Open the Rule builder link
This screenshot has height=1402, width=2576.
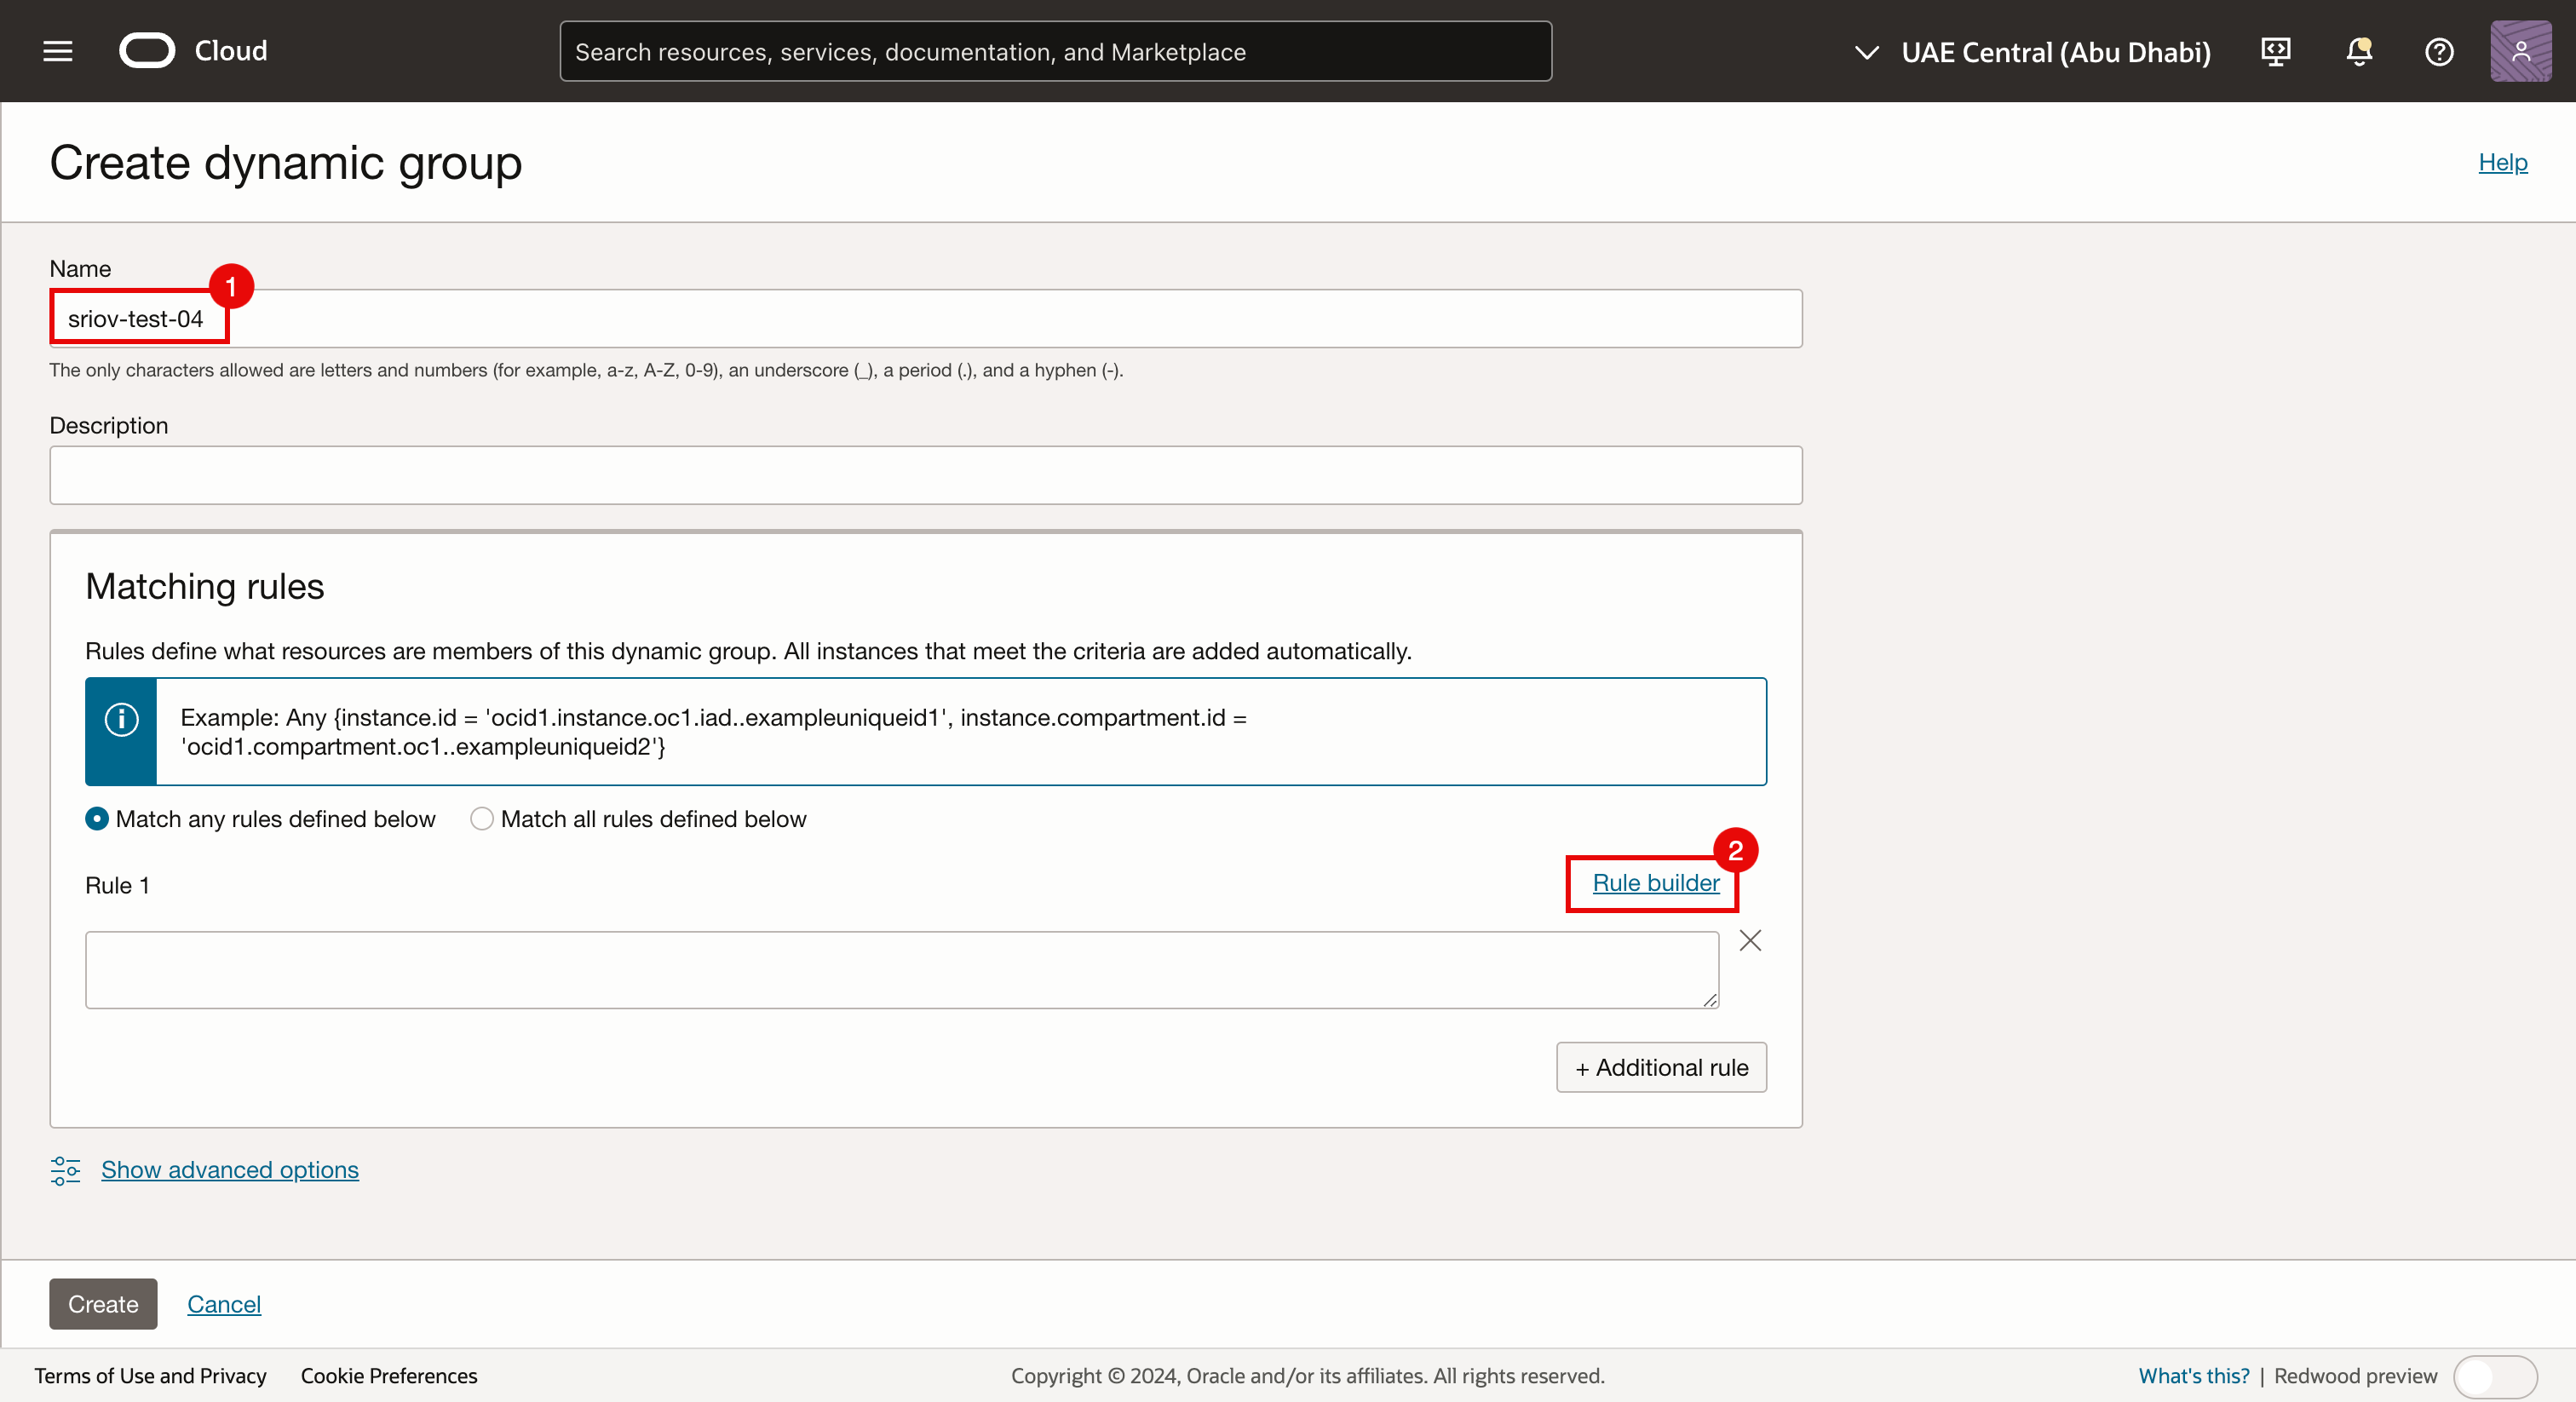pyautogui.click(x=1655, y=883)
